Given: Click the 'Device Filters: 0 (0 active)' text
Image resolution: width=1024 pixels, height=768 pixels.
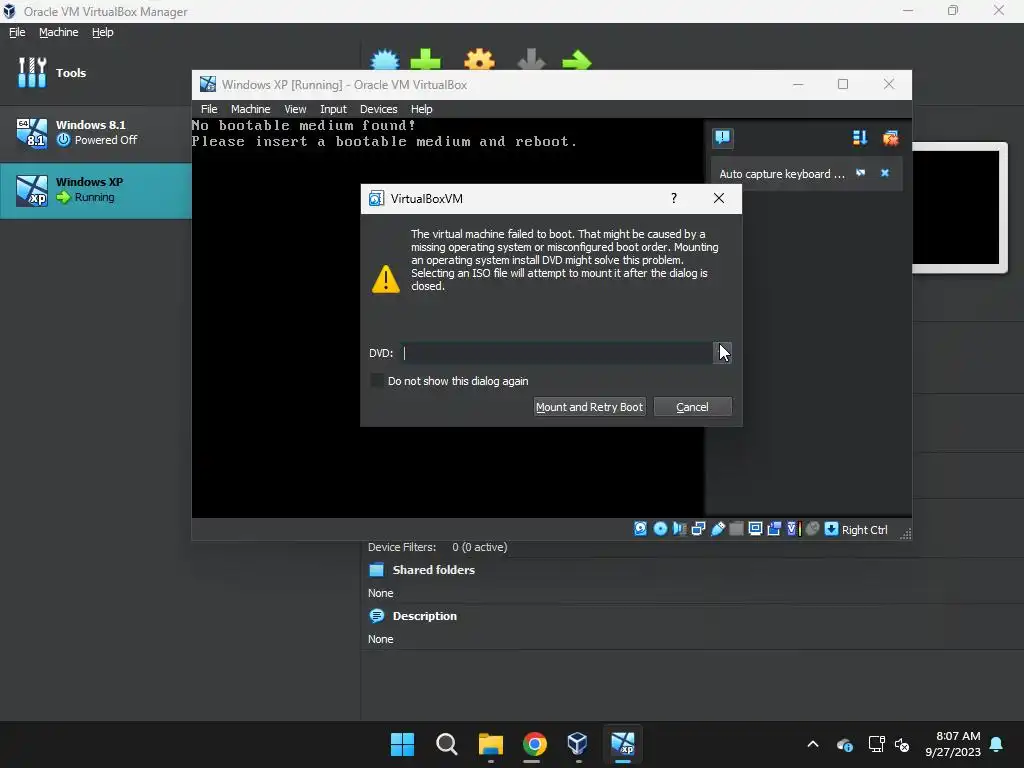Looking at the screenshot, I should [438, 547].
